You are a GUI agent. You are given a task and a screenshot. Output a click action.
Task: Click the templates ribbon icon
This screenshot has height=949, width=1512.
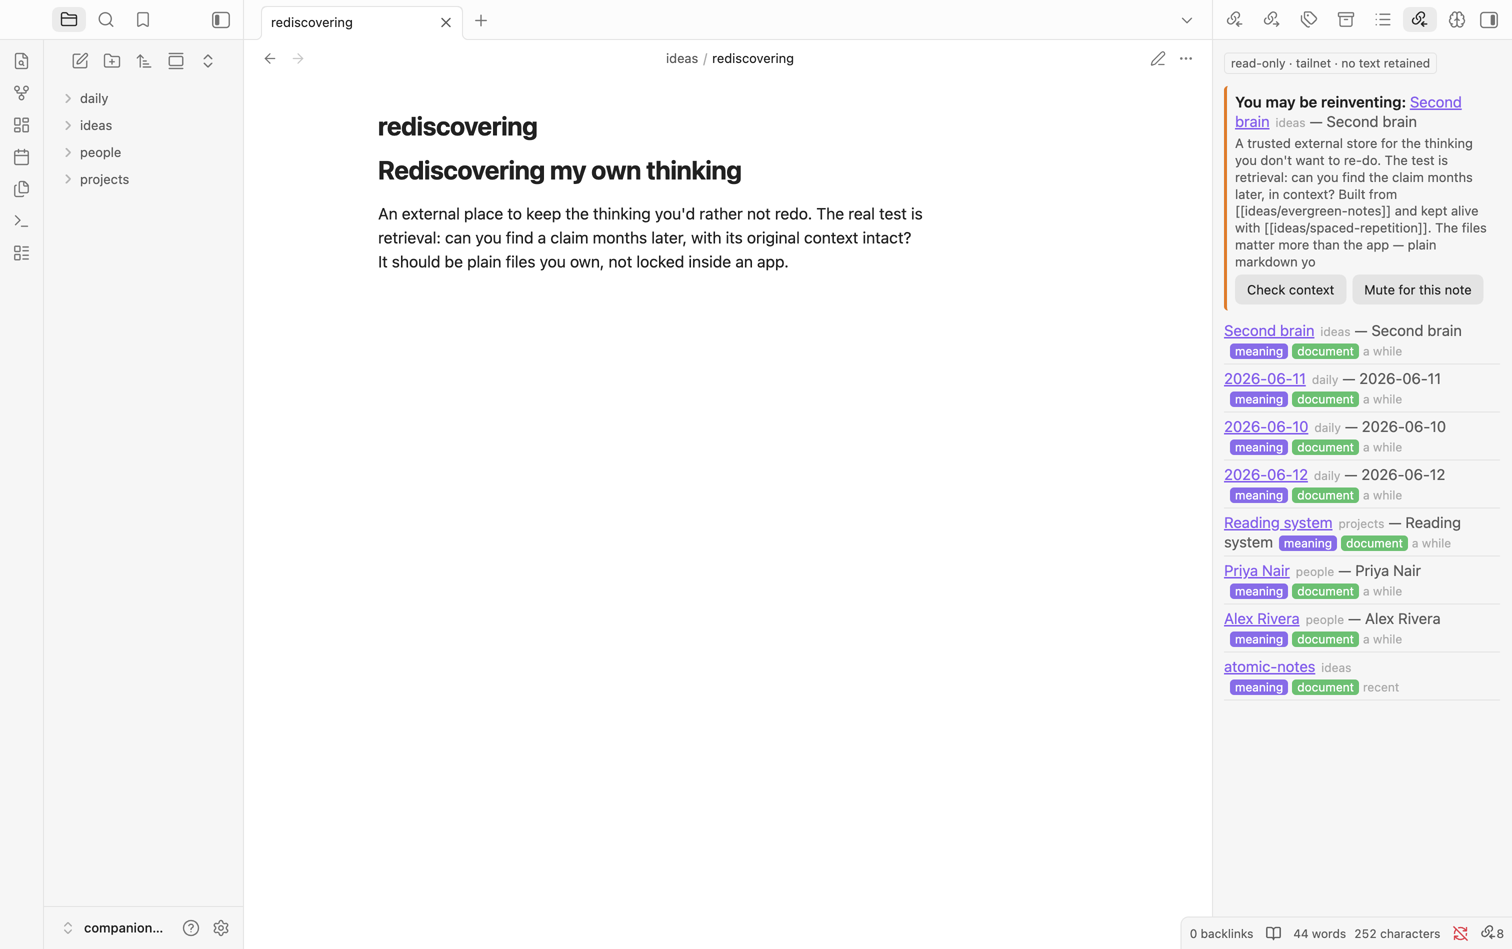[x=21, y=189]
